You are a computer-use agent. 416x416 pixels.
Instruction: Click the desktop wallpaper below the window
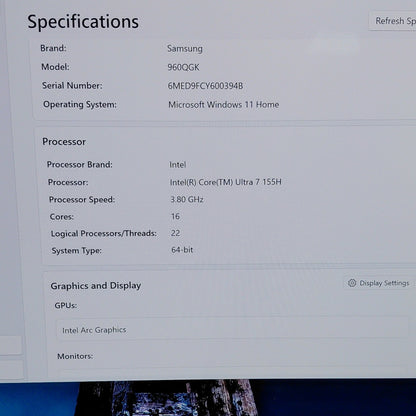pyautogui.click(x=208, y=398)
